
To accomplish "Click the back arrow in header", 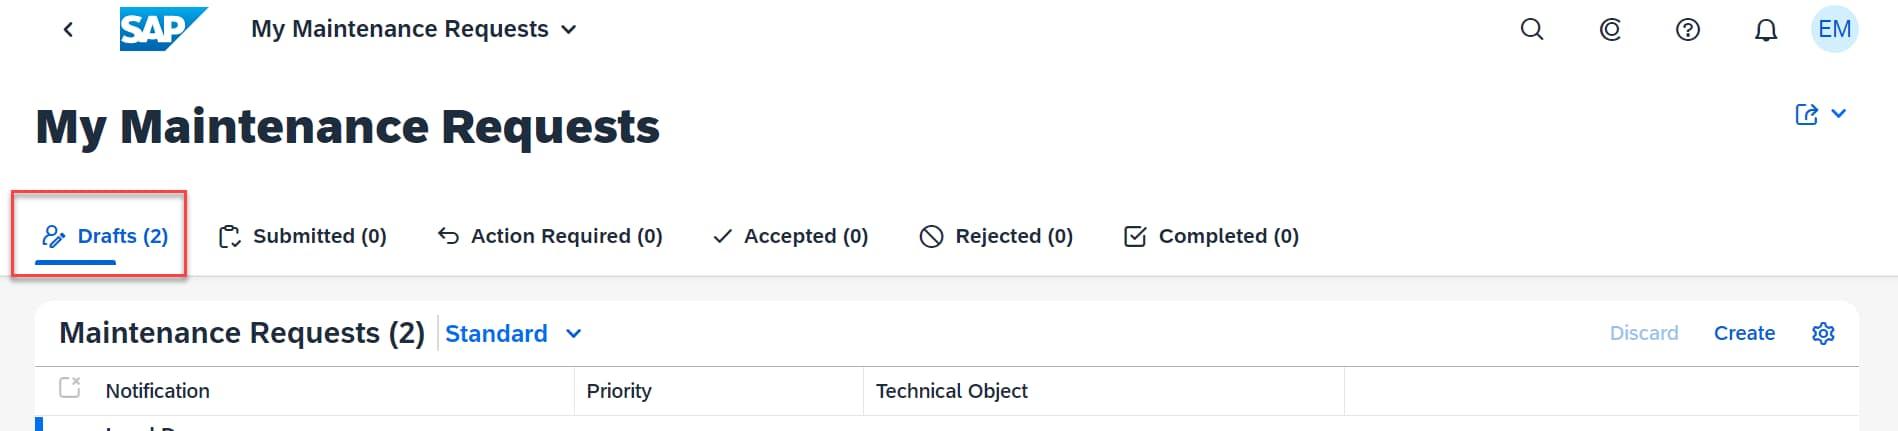I will coord(68,30).
